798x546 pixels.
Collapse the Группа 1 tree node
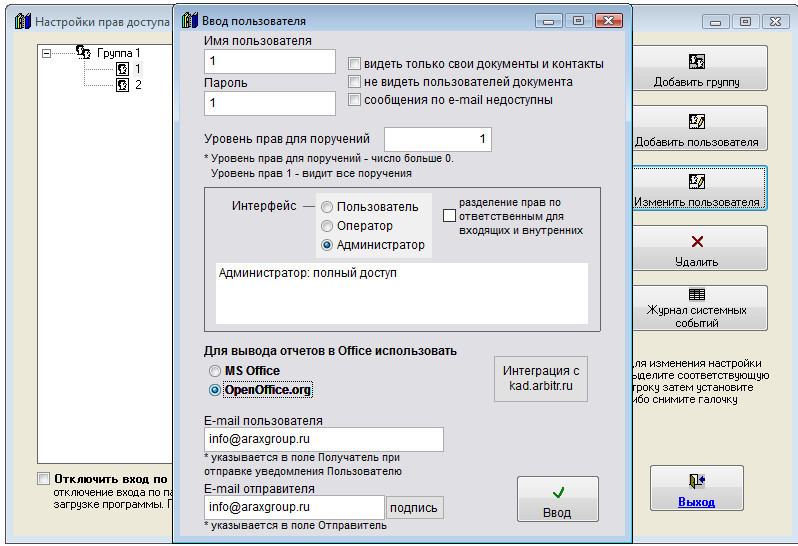pos(46,53)
